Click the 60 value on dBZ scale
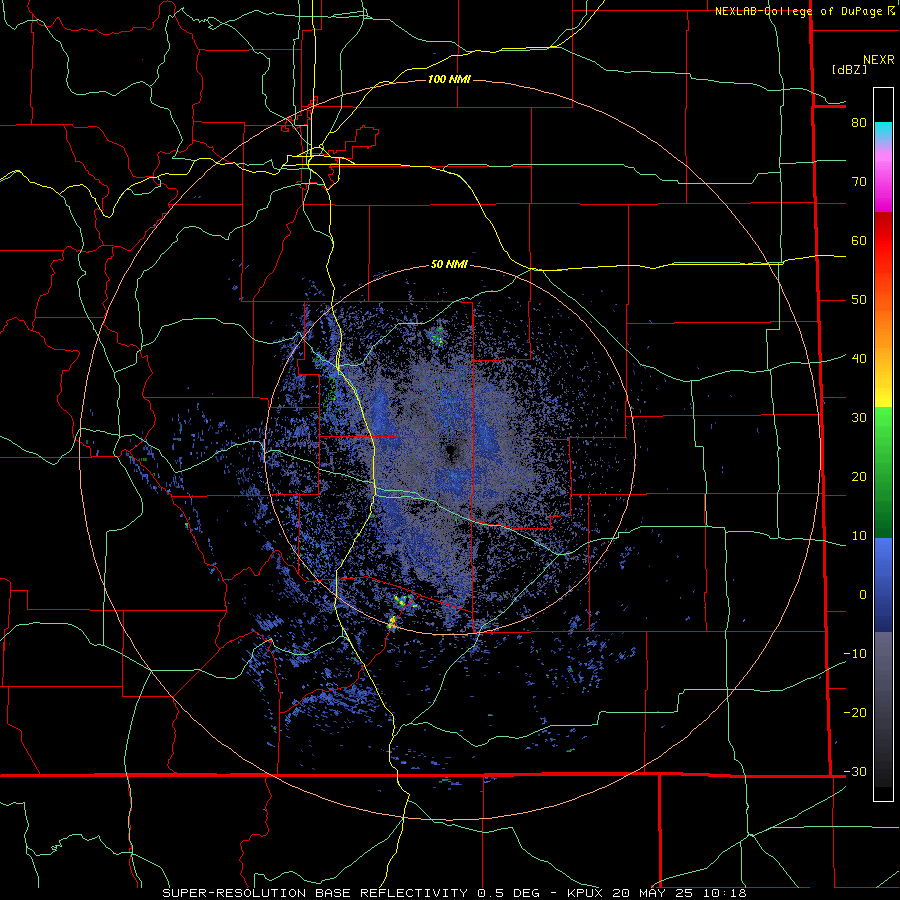Viewport: 900px width, 900px height. pyautogui.click(x=859, y=240)
